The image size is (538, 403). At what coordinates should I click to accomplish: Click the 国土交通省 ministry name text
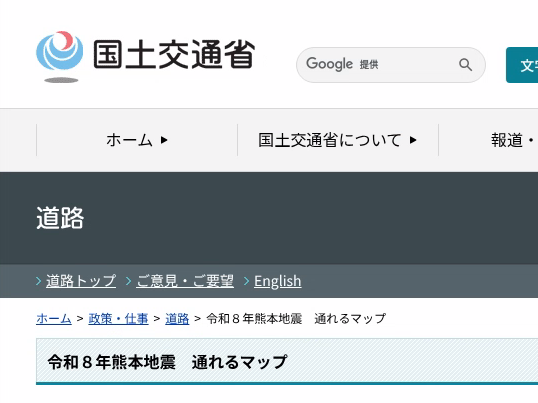click(x=174, y=54)
